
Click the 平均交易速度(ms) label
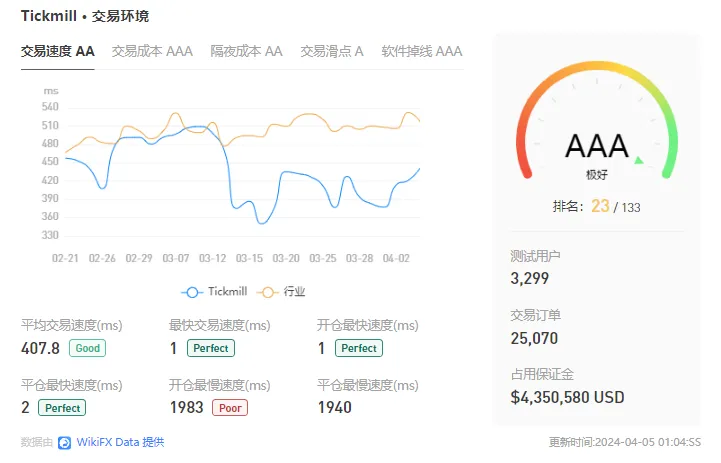pyautogui.click(x=72, y=326)
